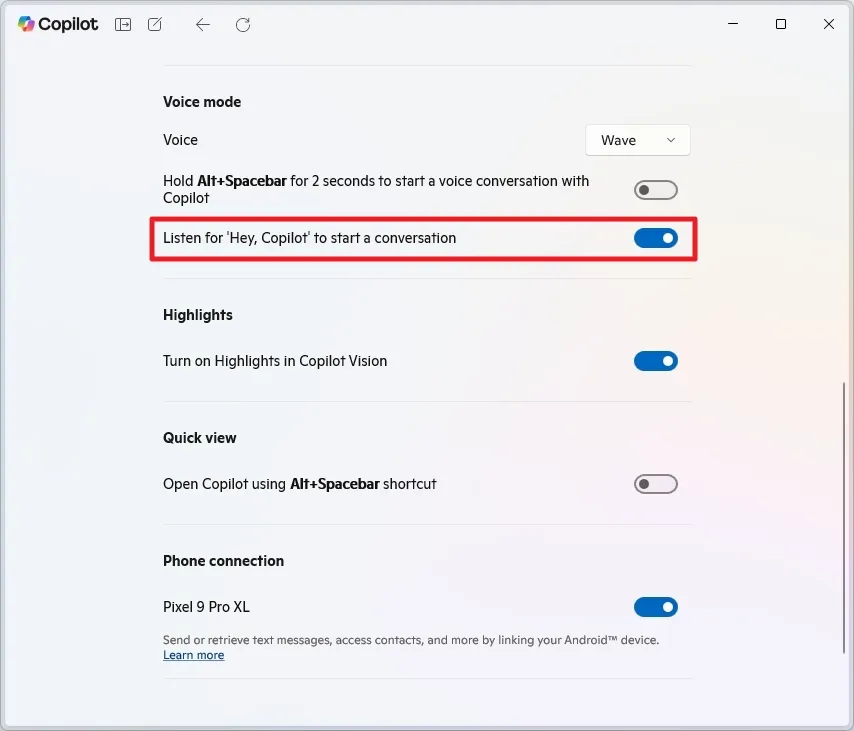Viewport: 854px width, 731px height.
Task: Maximize the Copilot window
Action: (781, 24)
